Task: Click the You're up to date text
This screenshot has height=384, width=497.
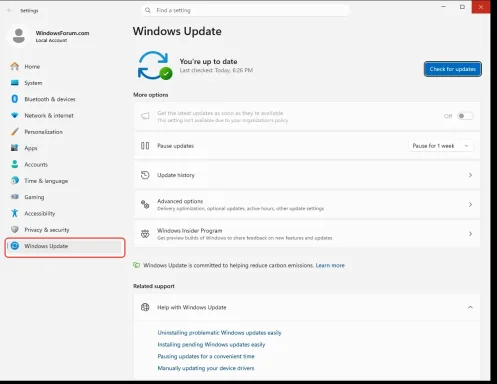Action: tap(208, 61)
